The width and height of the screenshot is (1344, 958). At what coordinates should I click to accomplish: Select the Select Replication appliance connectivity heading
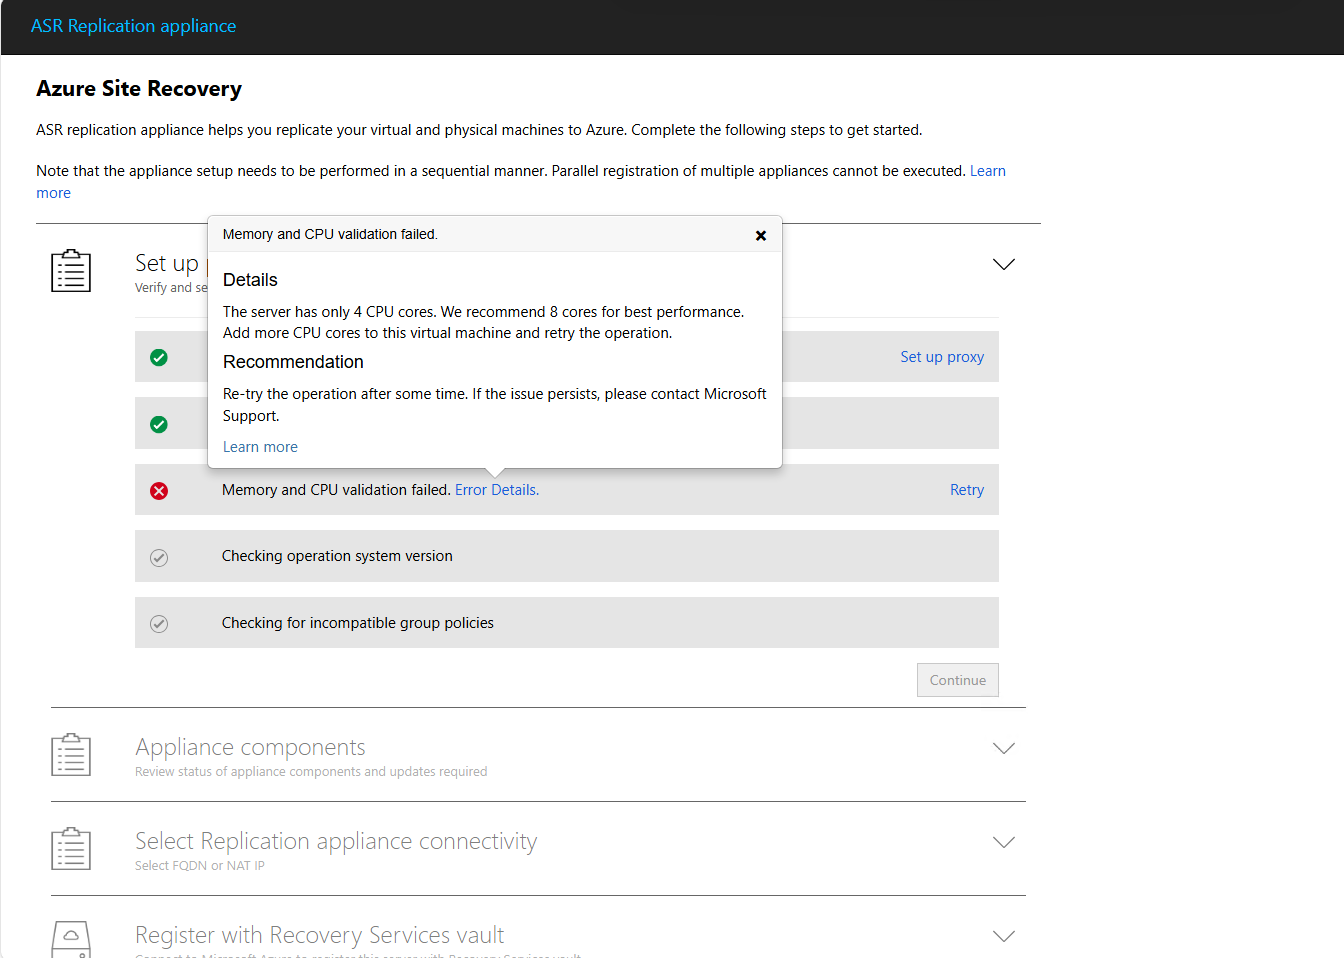click(x=336, y=841)
